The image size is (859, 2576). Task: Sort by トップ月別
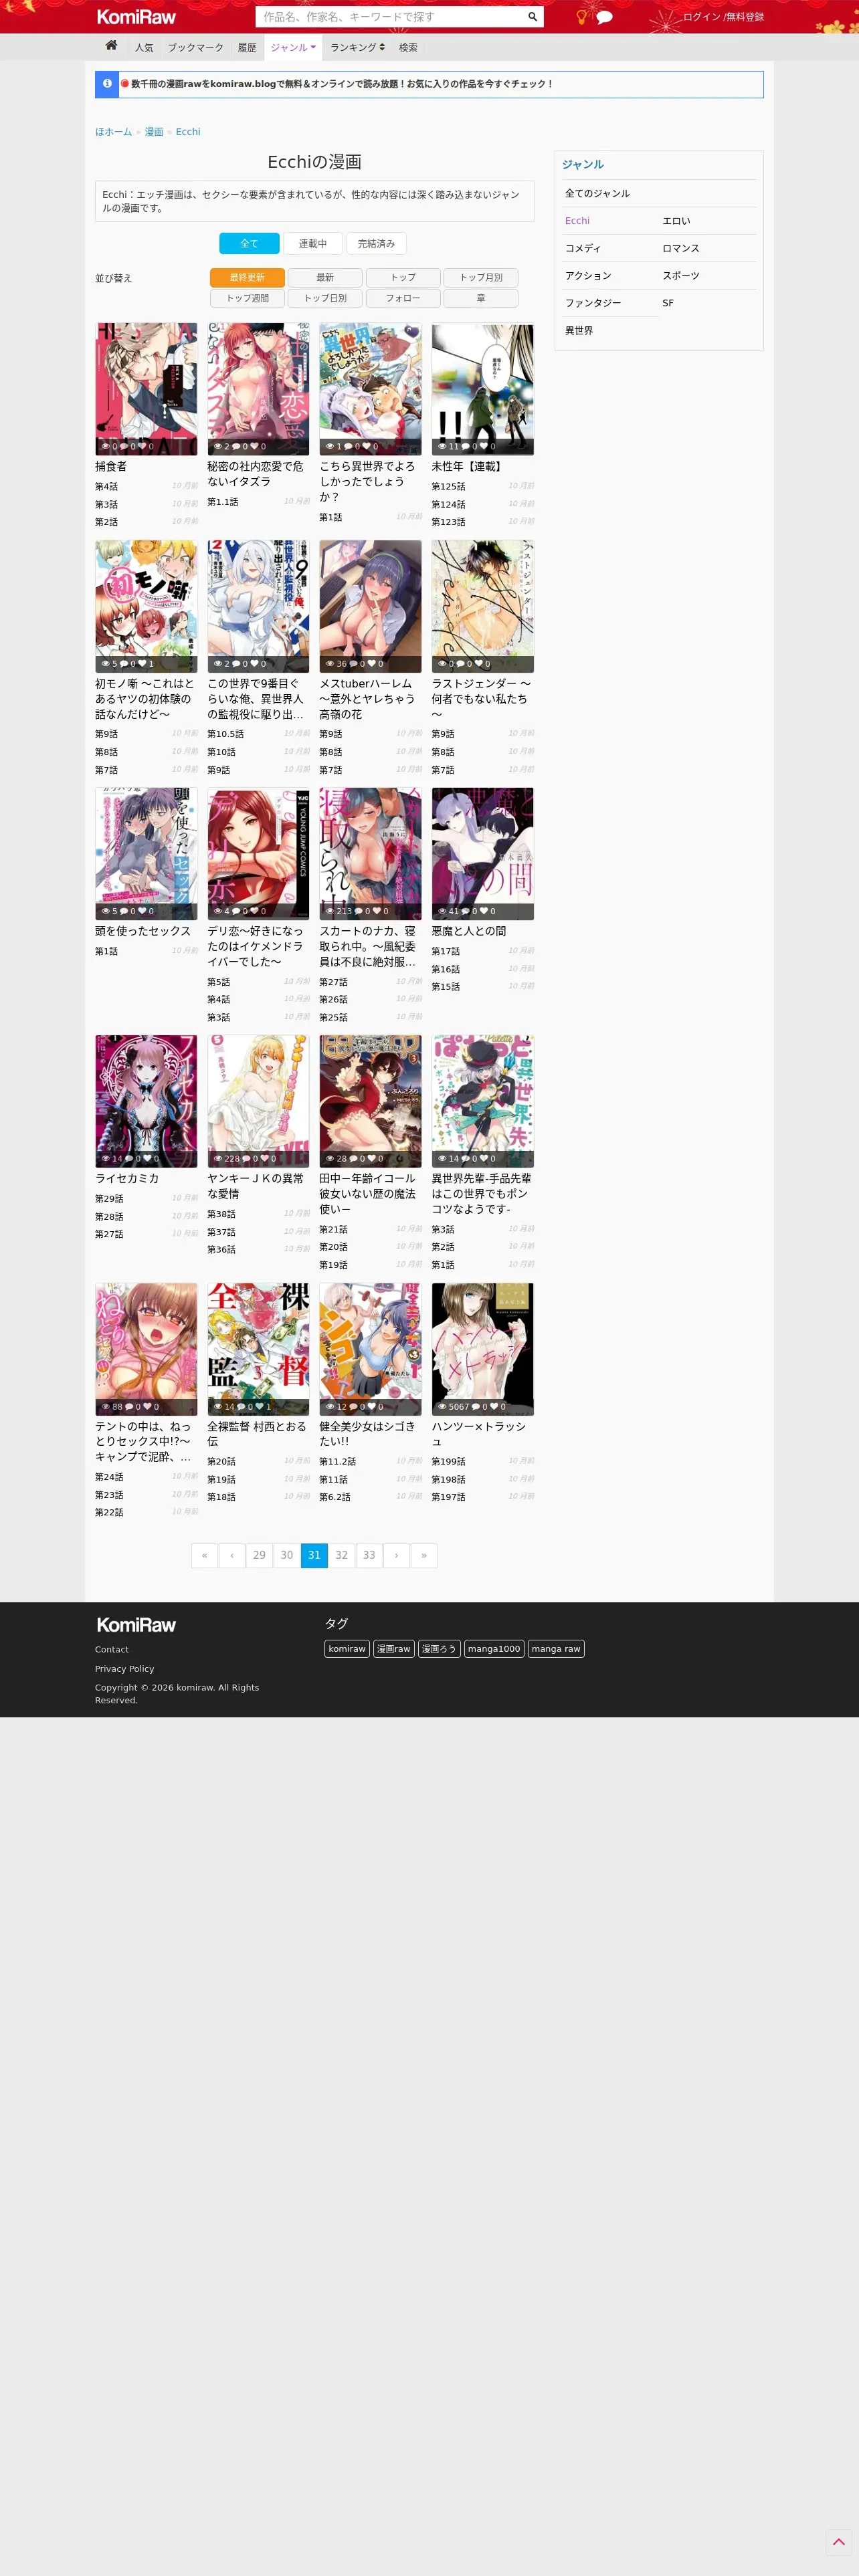coord(481,277)
